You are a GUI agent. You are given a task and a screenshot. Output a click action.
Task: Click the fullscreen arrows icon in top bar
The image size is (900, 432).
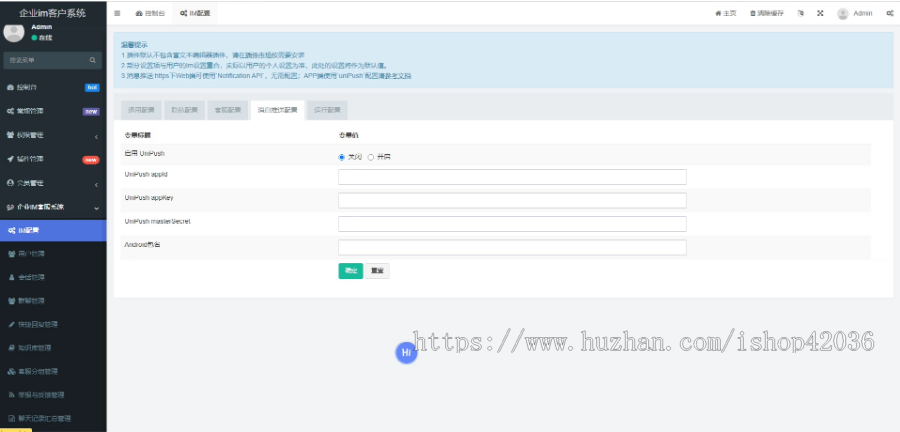click(x=820, y=13)
